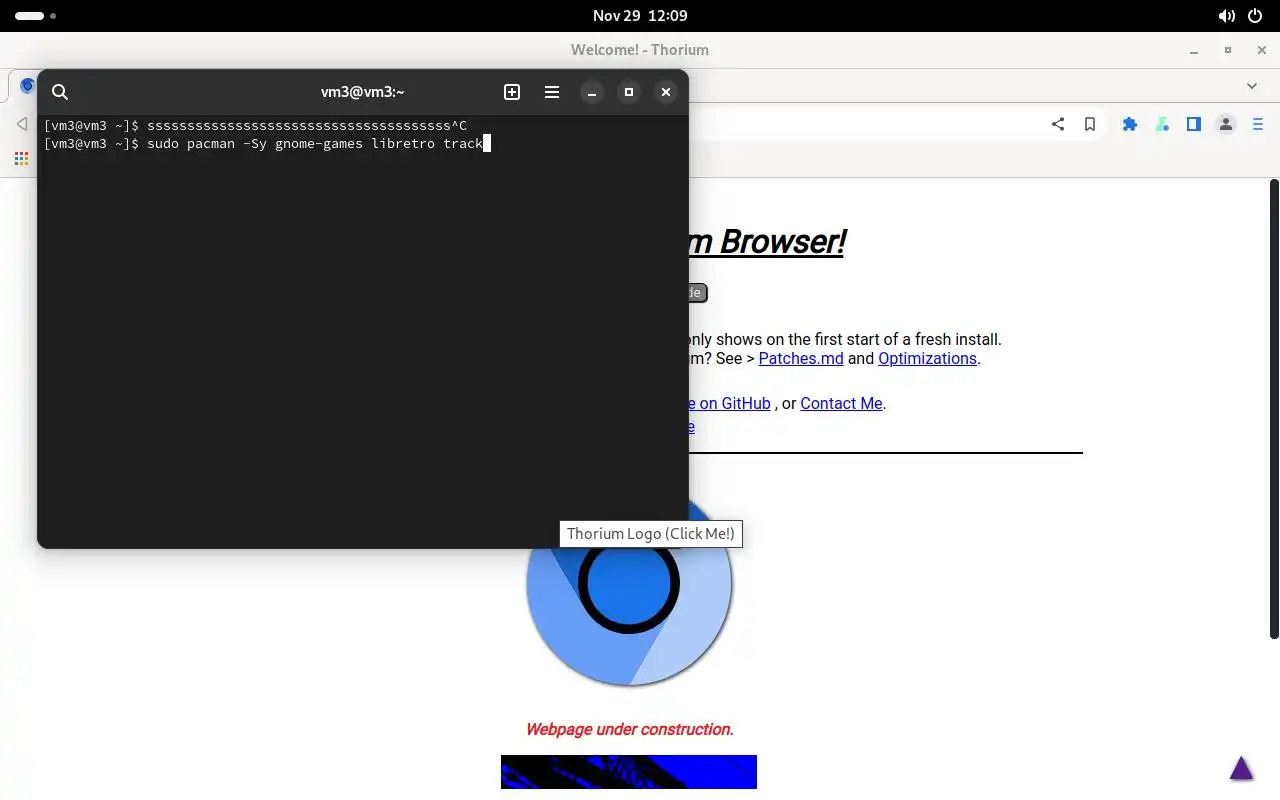Open the Thorium profile avatar
Image resolution: width=1280 pixels, height=800 pixels.
[1226, 124]
